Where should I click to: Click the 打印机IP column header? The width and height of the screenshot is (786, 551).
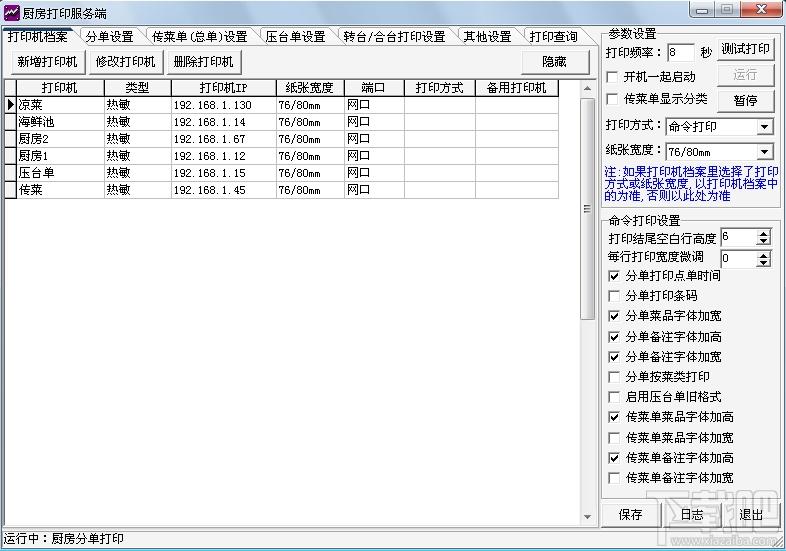[224, 88]
